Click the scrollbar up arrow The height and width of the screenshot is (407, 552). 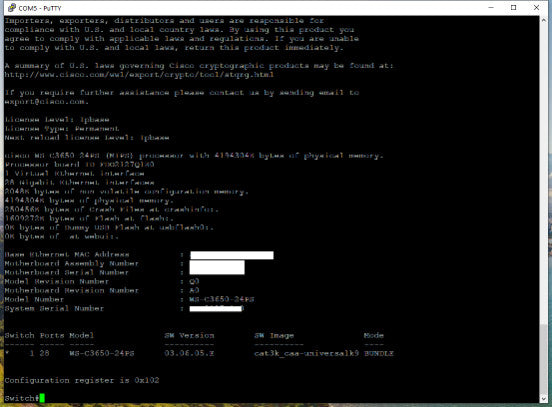pos(544,20)
